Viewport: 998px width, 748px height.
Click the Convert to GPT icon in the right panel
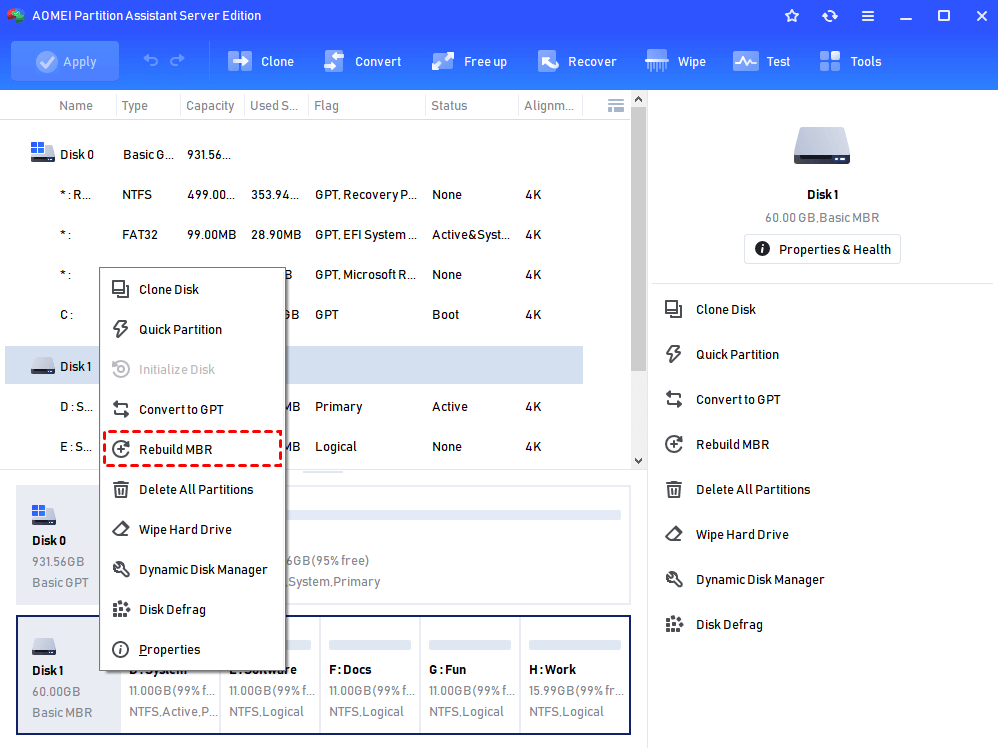pos(673,399)
